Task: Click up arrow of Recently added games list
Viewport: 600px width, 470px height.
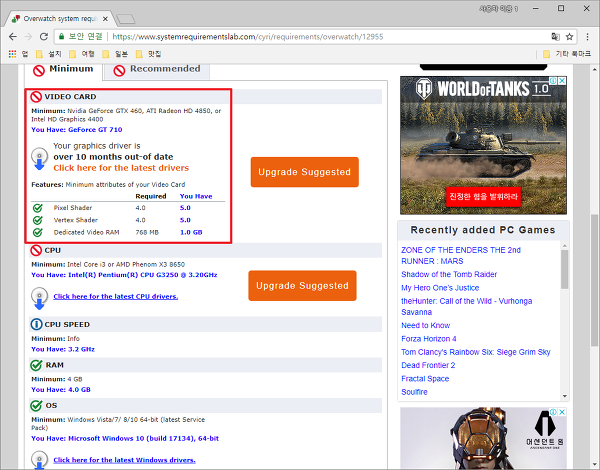Action: point(565,246)
